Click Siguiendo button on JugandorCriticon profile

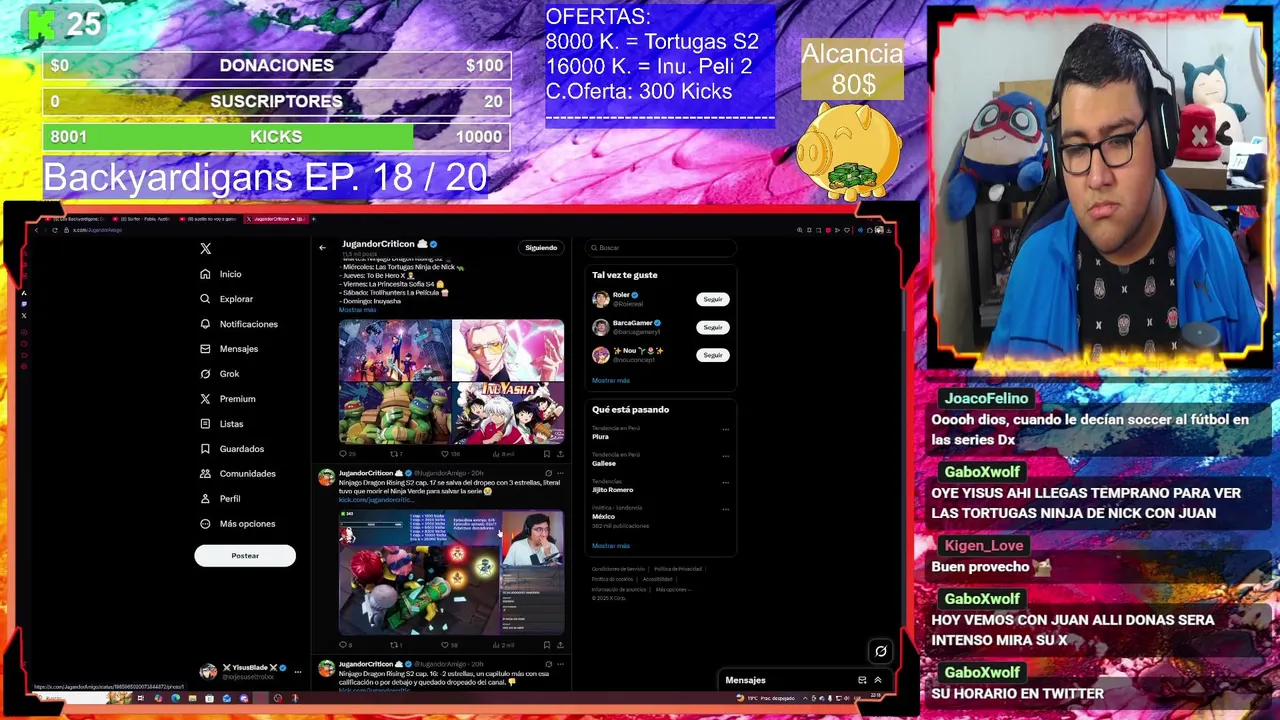pyautogui.click(x=541, y=248)
